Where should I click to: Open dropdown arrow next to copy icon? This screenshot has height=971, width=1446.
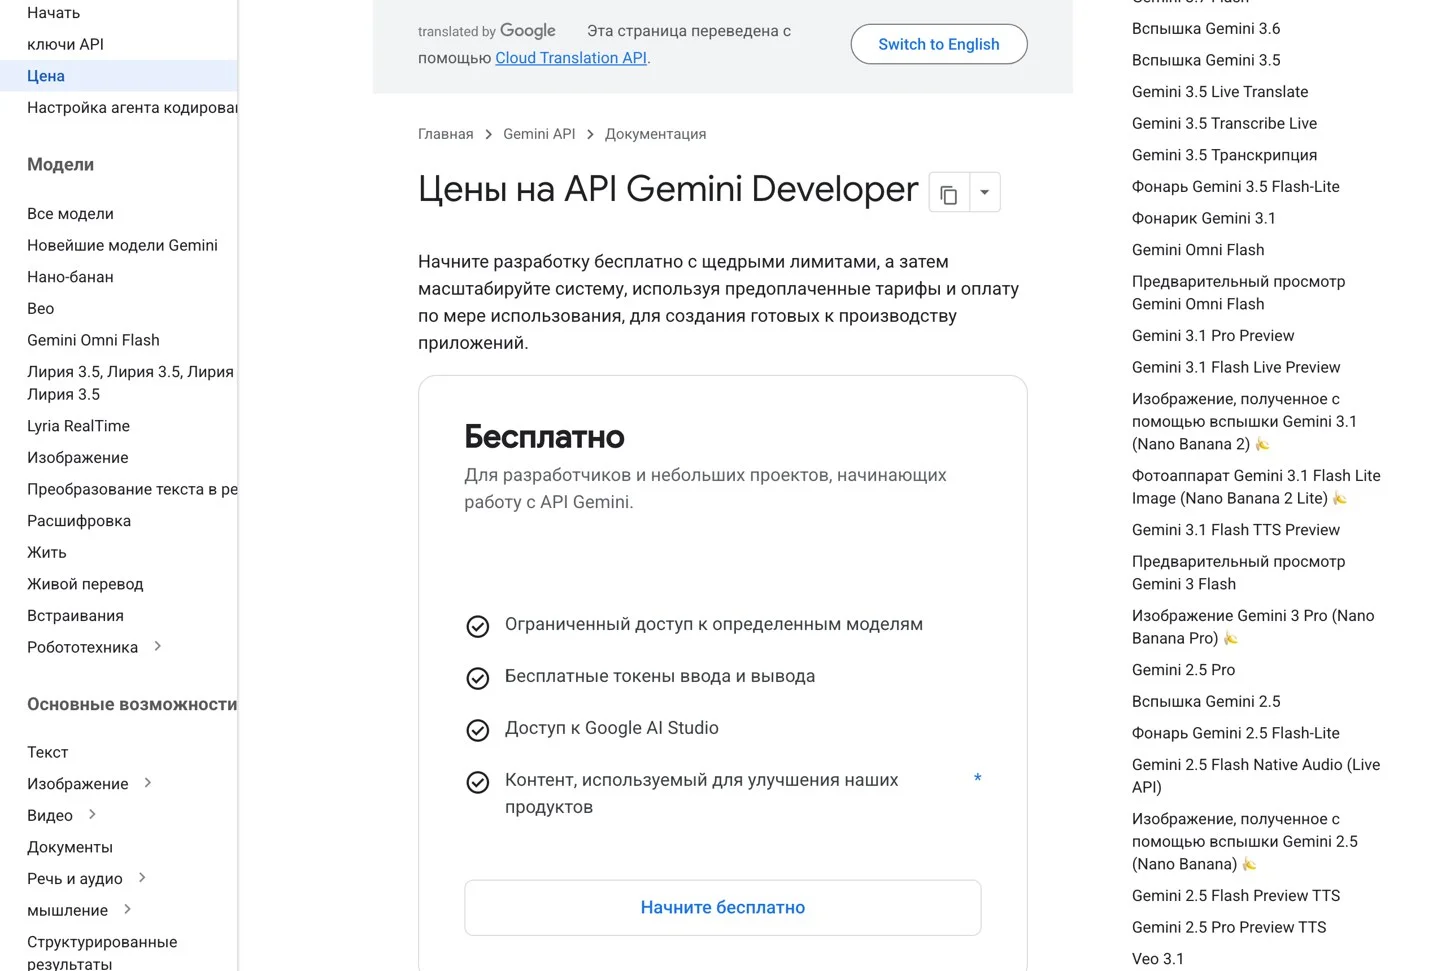click(985, 193)
